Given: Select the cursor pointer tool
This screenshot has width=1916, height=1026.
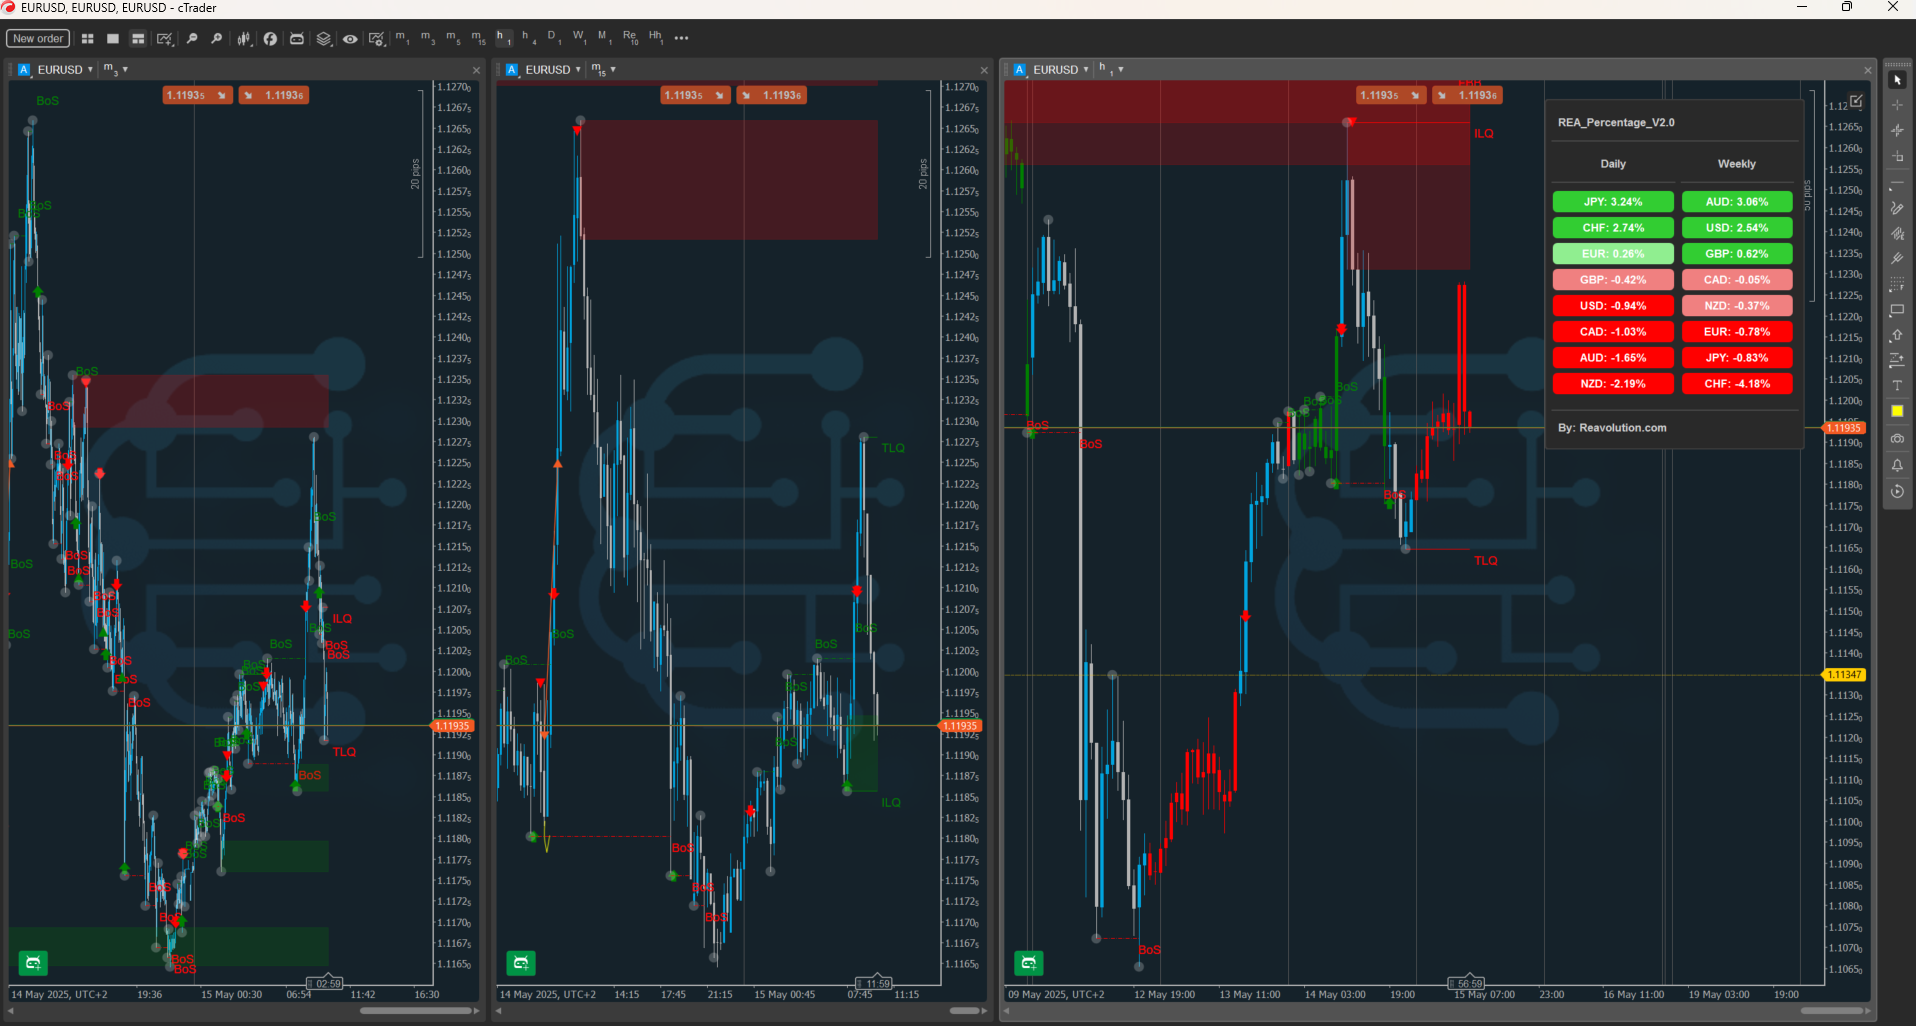Looking at the screenshot, I should [1897, 80].
